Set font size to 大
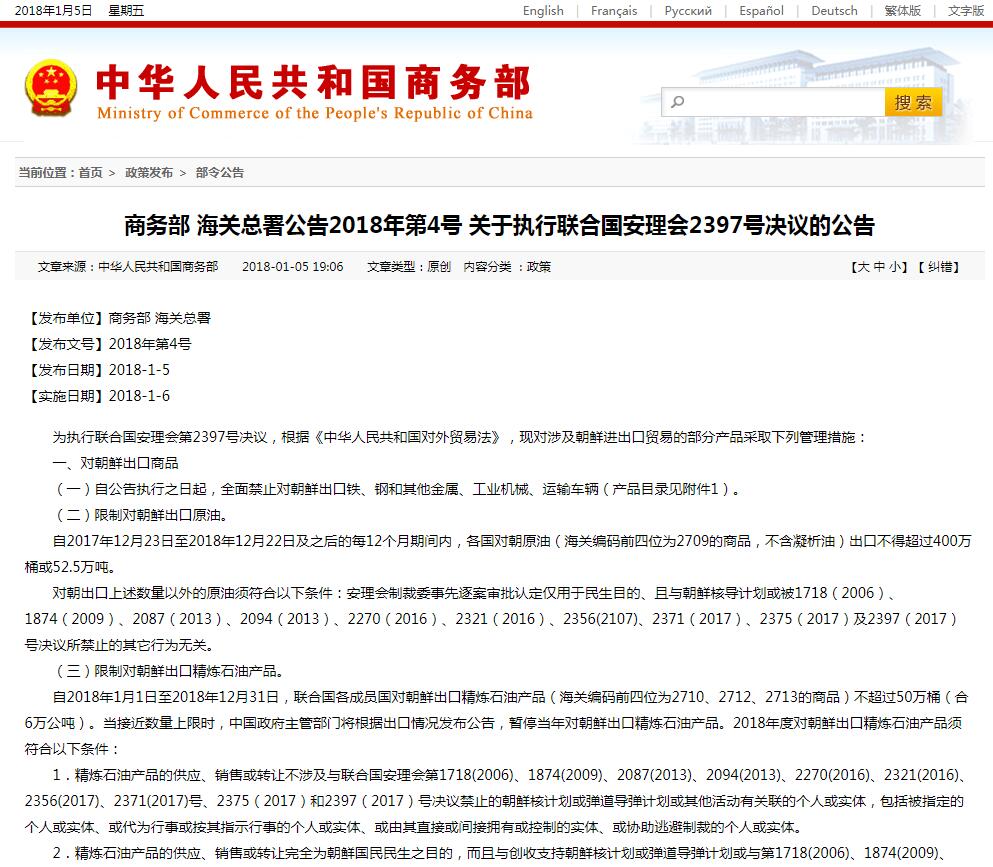The height and width of the screenshot is (867, 993). (x=863, y=267)
